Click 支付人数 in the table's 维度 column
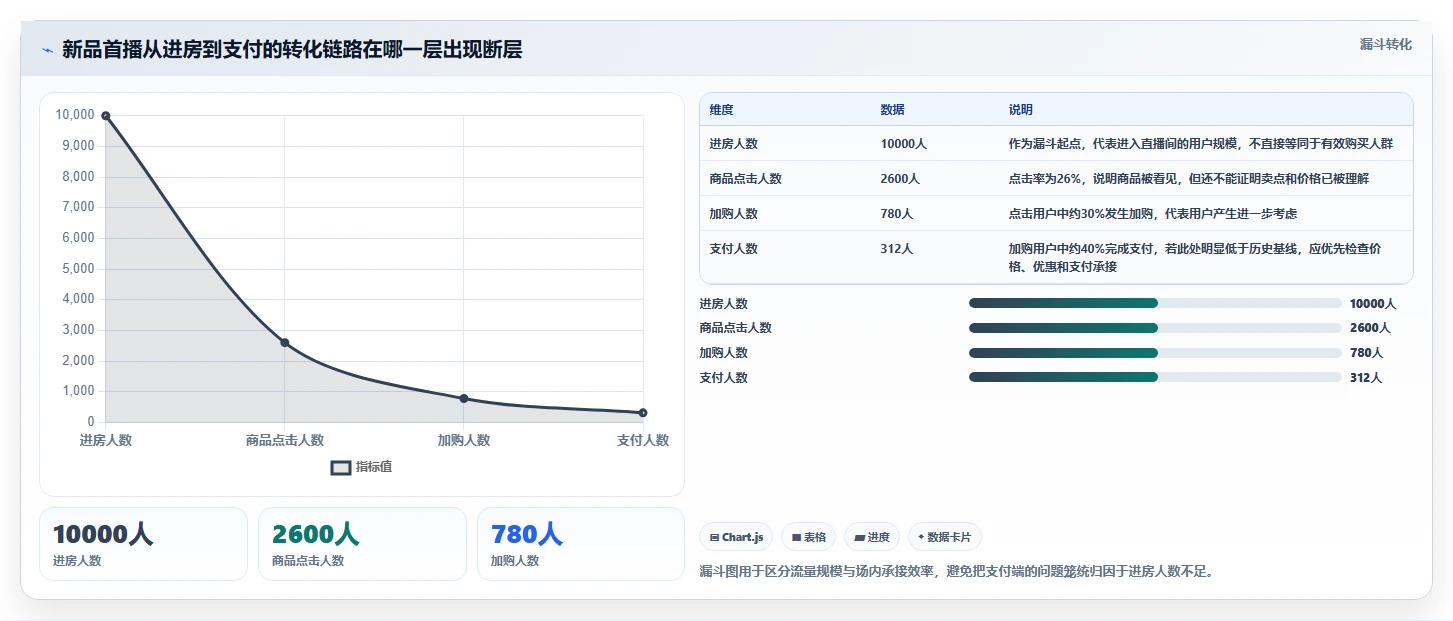The width and height of the screenshot is (1453, 621). [x=734, y=249]
